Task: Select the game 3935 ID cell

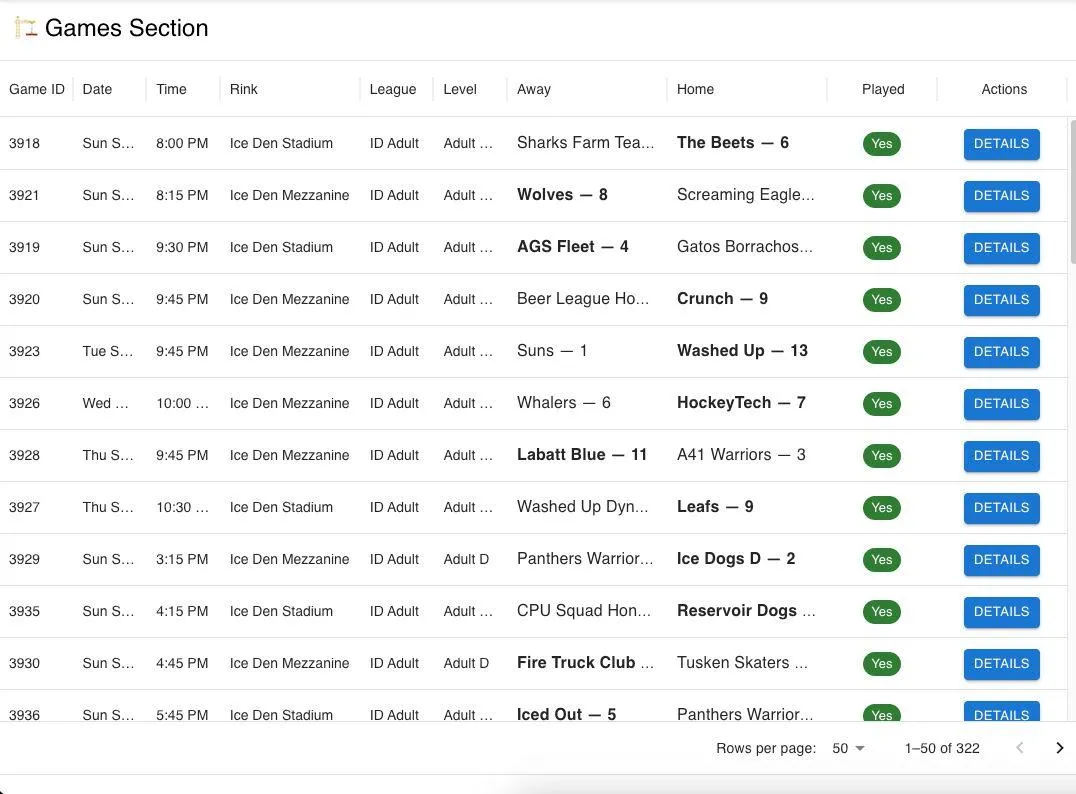Action: [x=25, y=611]
